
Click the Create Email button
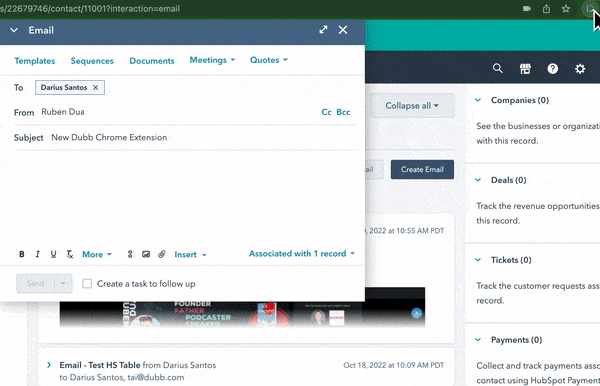(x=422, y=169)
